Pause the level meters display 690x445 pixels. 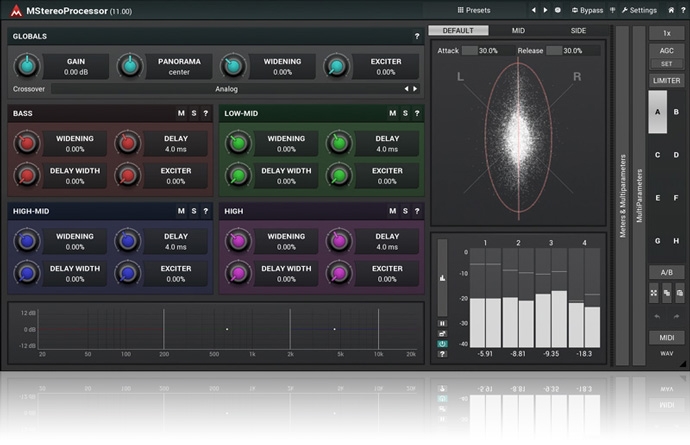442,323
